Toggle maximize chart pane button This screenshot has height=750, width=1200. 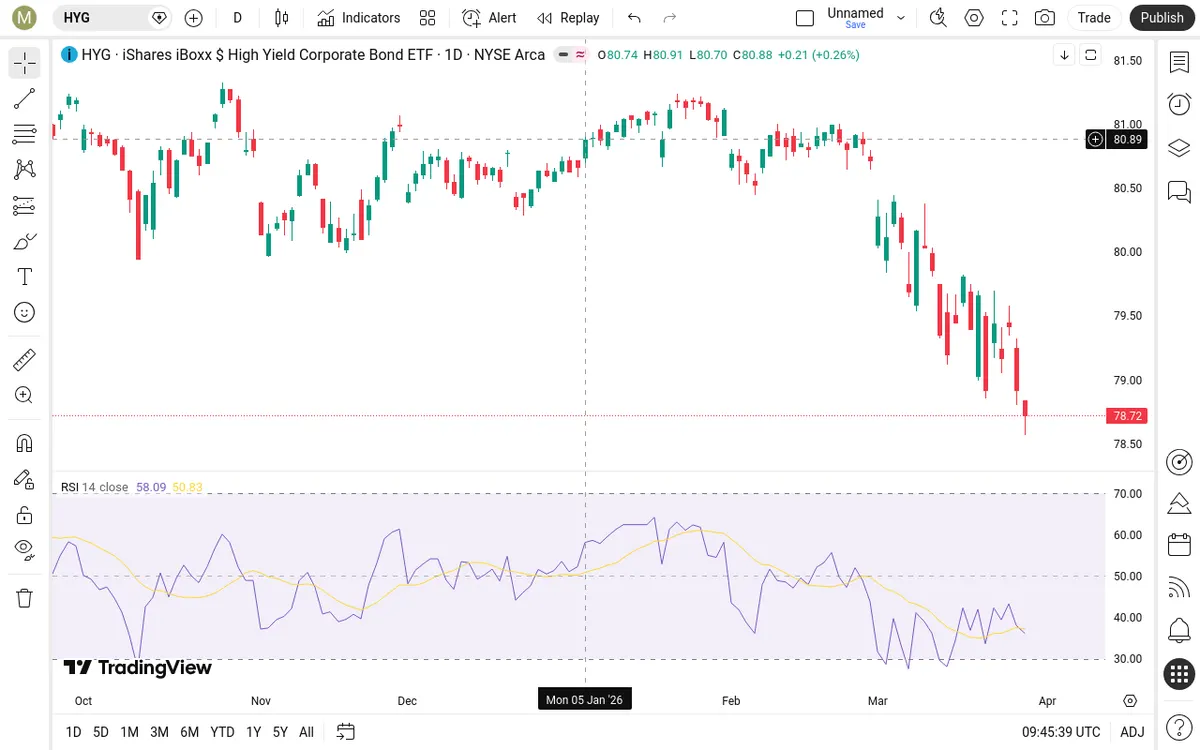point(1091,55)
